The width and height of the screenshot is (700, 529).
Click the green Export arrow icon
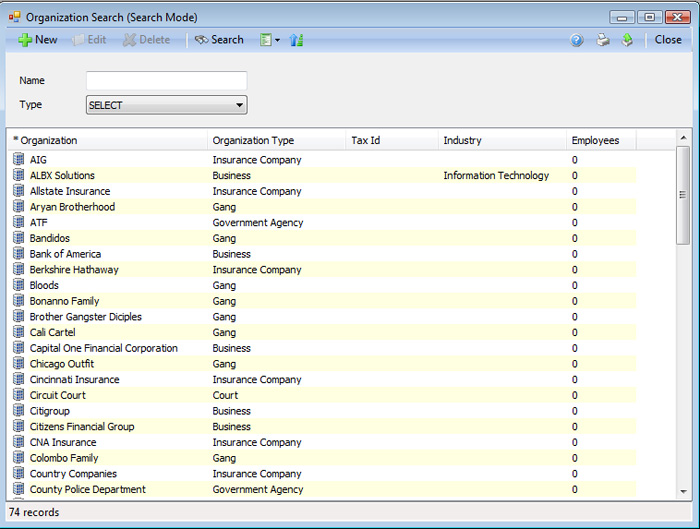(627, 40)
